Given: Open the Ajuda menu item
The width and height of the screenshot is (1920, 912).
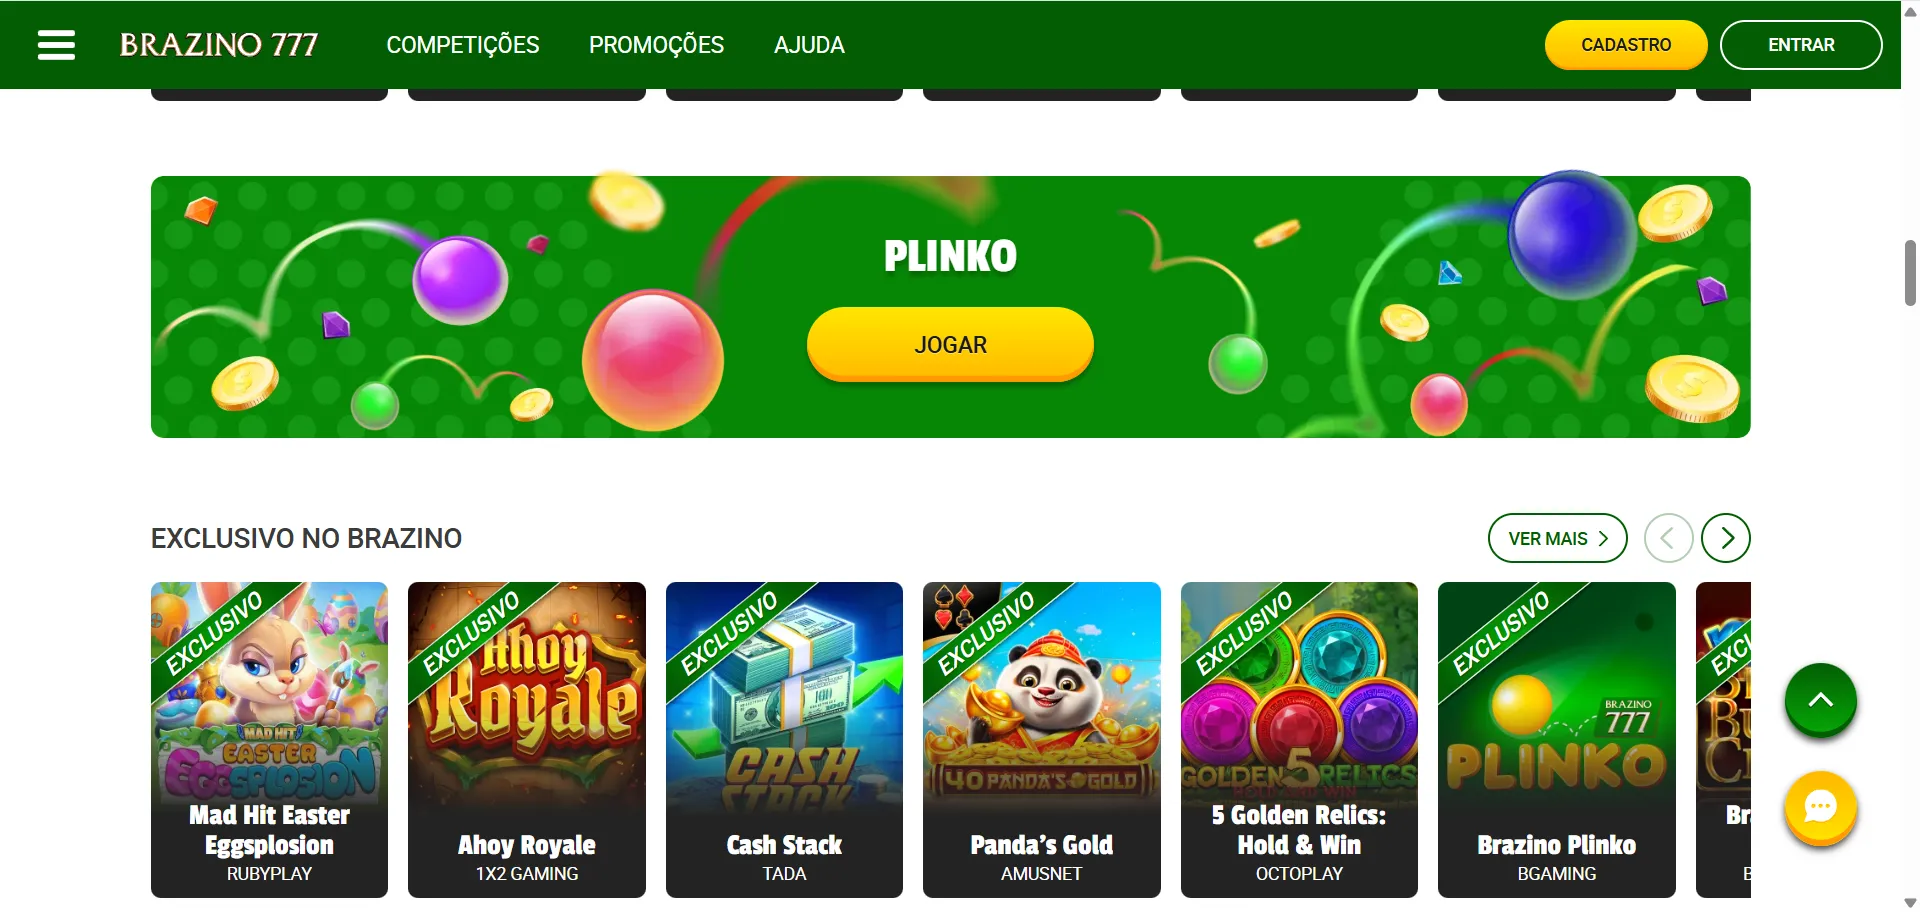Looking at the screenshot, I should coord(809,45).
